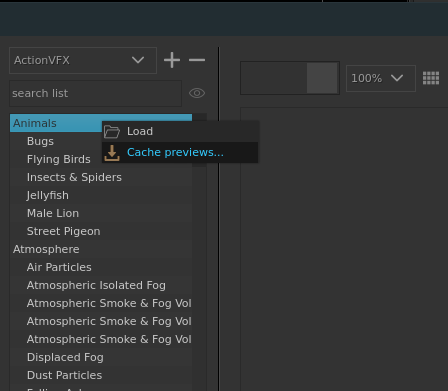Click into the search list field
Image resolution: width=448 pixels, height=391 pixels.
pos(95,93)
